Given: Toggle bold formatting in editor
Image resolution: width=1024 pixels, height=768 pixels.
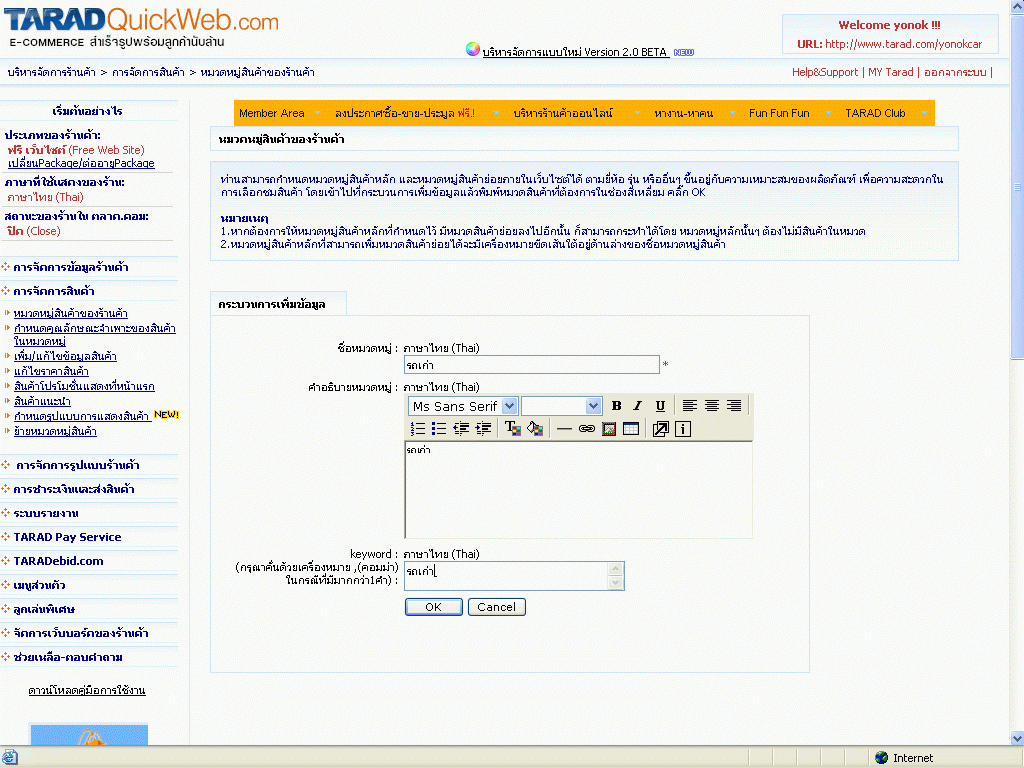Looking at the screenshot, I should (x=616, y=406).
